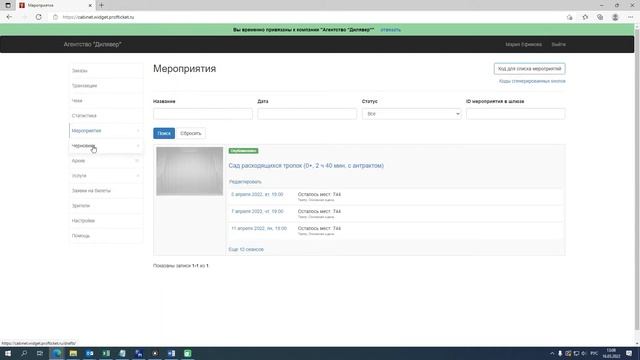Click the address bar URL

[98, 17]
